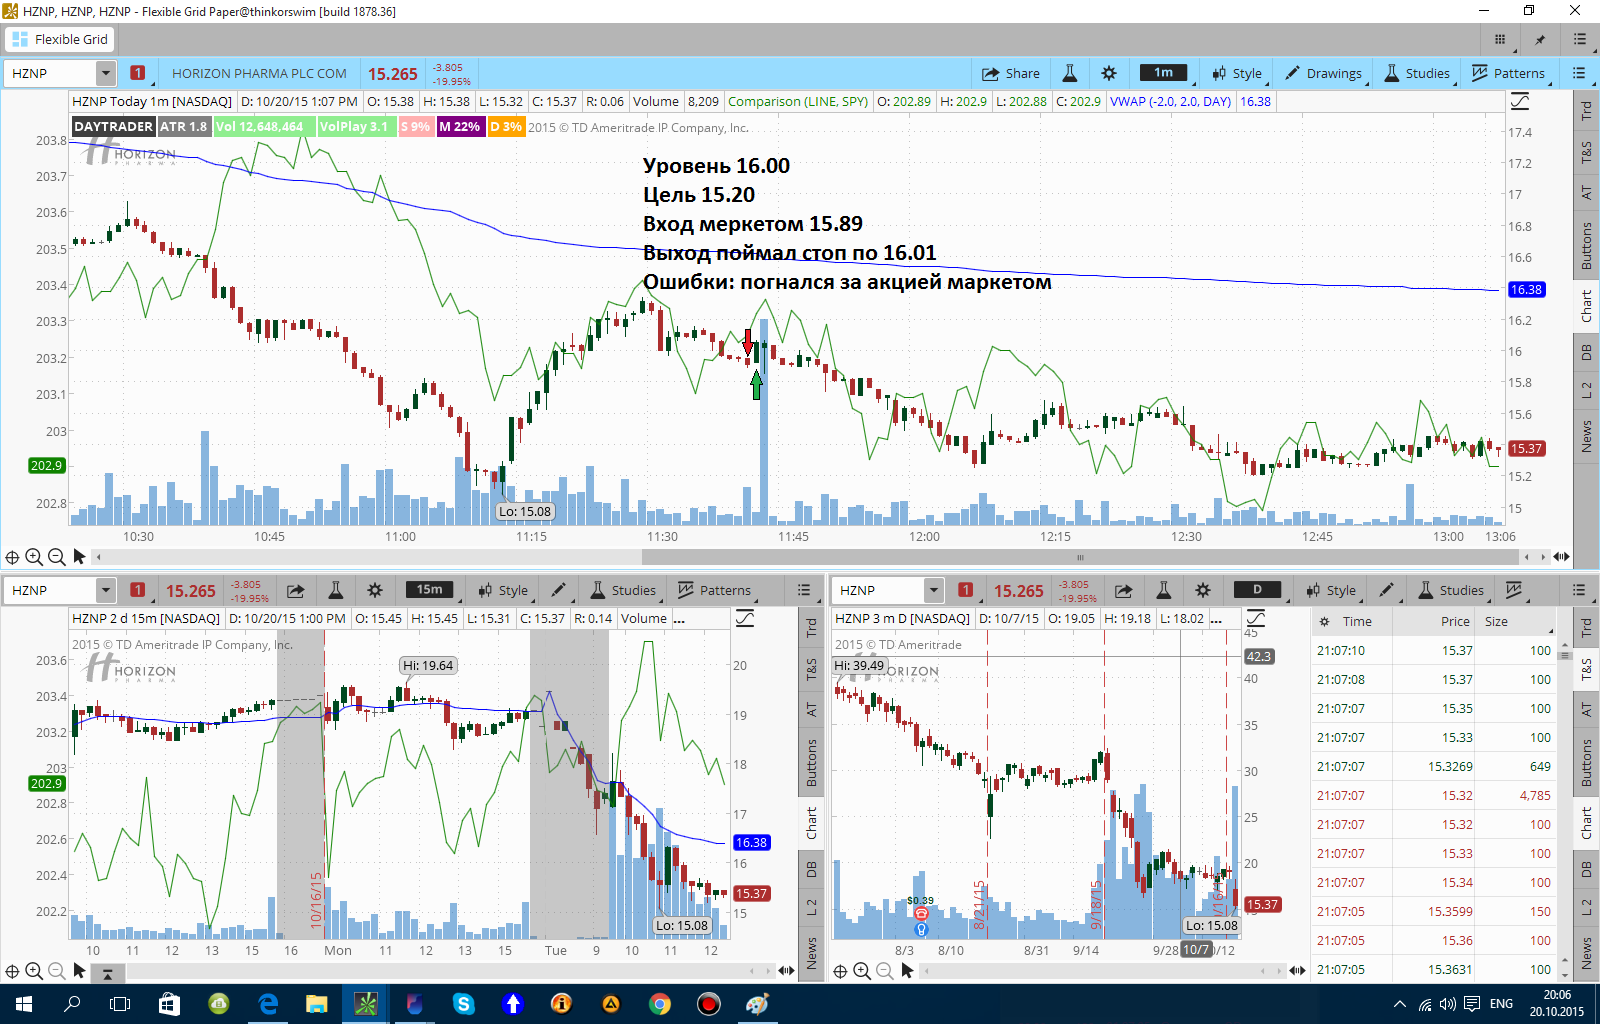Click flask icon in the 15m chart toolbar

coord(336,590)
